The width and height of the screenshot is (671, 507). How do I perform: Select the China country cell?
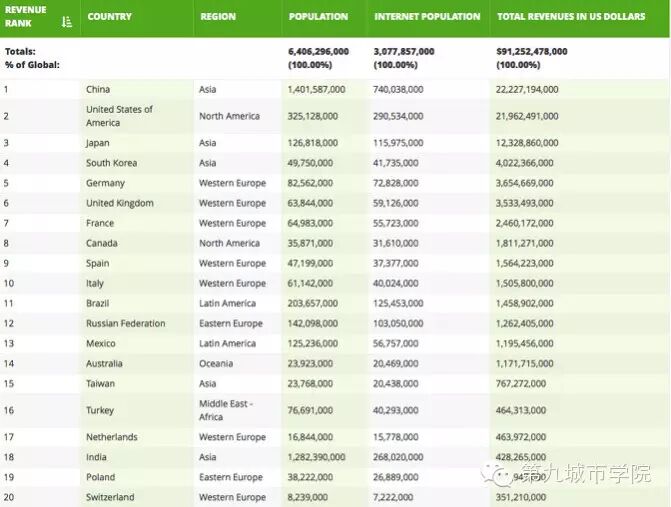tap(98, 90)
